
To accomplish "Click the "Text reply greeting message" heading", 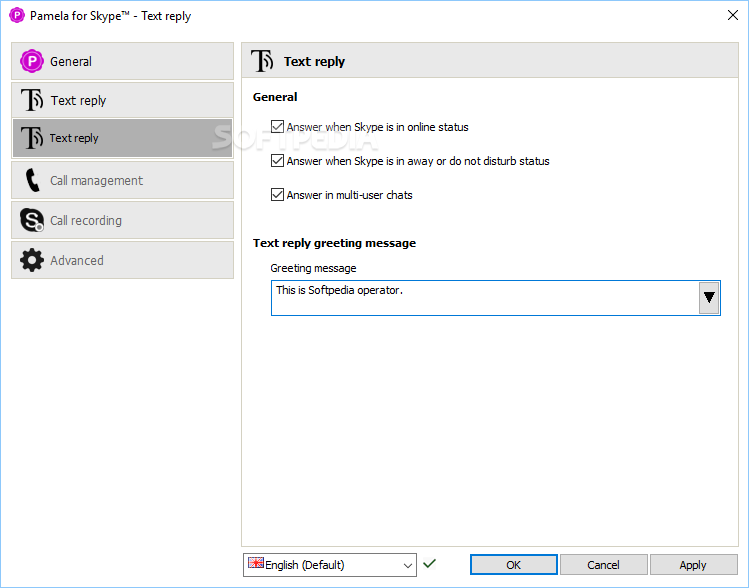I will pos(334,243).
